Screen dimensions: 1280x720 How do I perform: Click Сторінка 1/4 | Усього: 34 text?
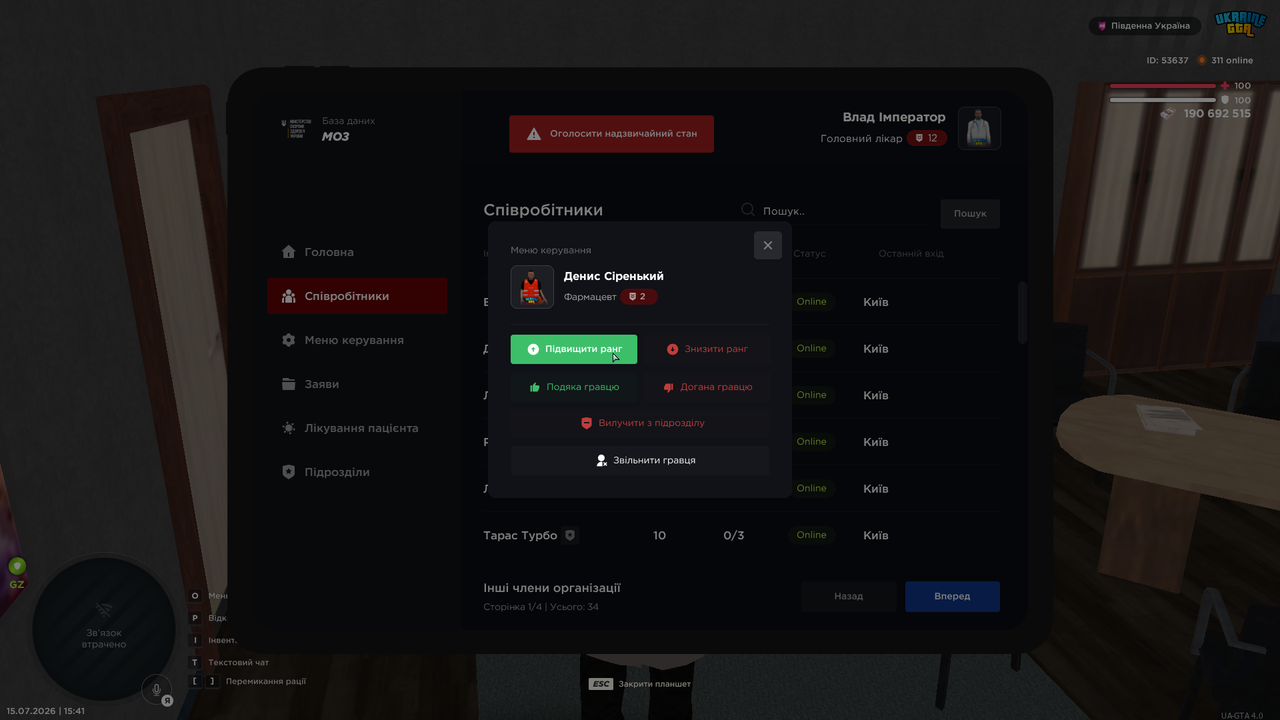[541, 607]
